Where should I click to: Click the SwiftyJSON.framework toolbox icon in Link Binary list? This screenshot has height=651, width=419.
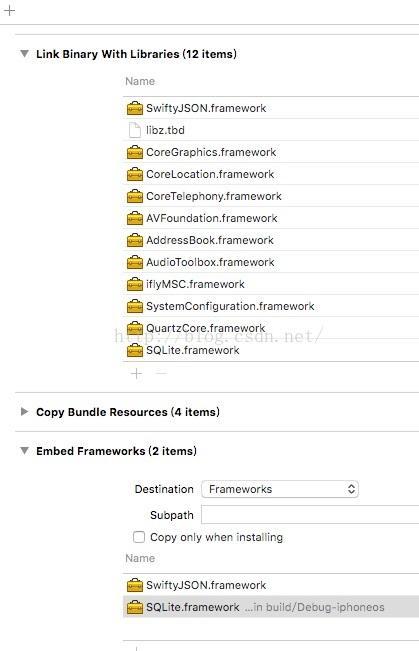[x=135, y=108]
